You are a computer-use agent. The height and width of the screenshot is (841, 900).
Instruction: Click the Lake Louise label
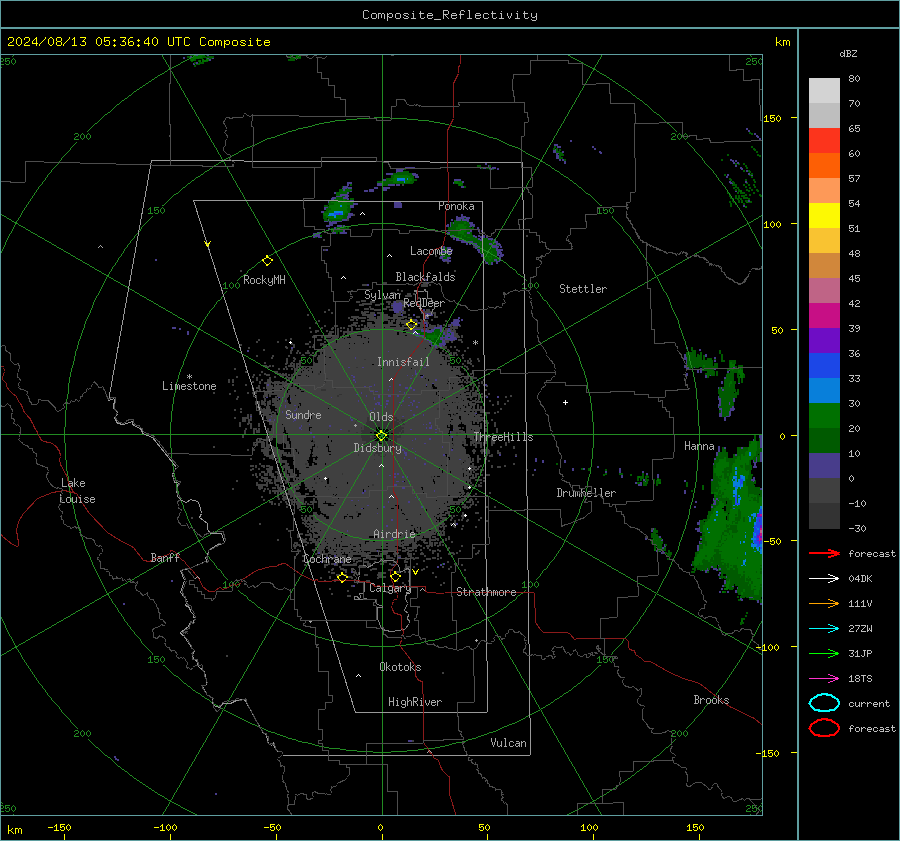(x=77, y=491)
